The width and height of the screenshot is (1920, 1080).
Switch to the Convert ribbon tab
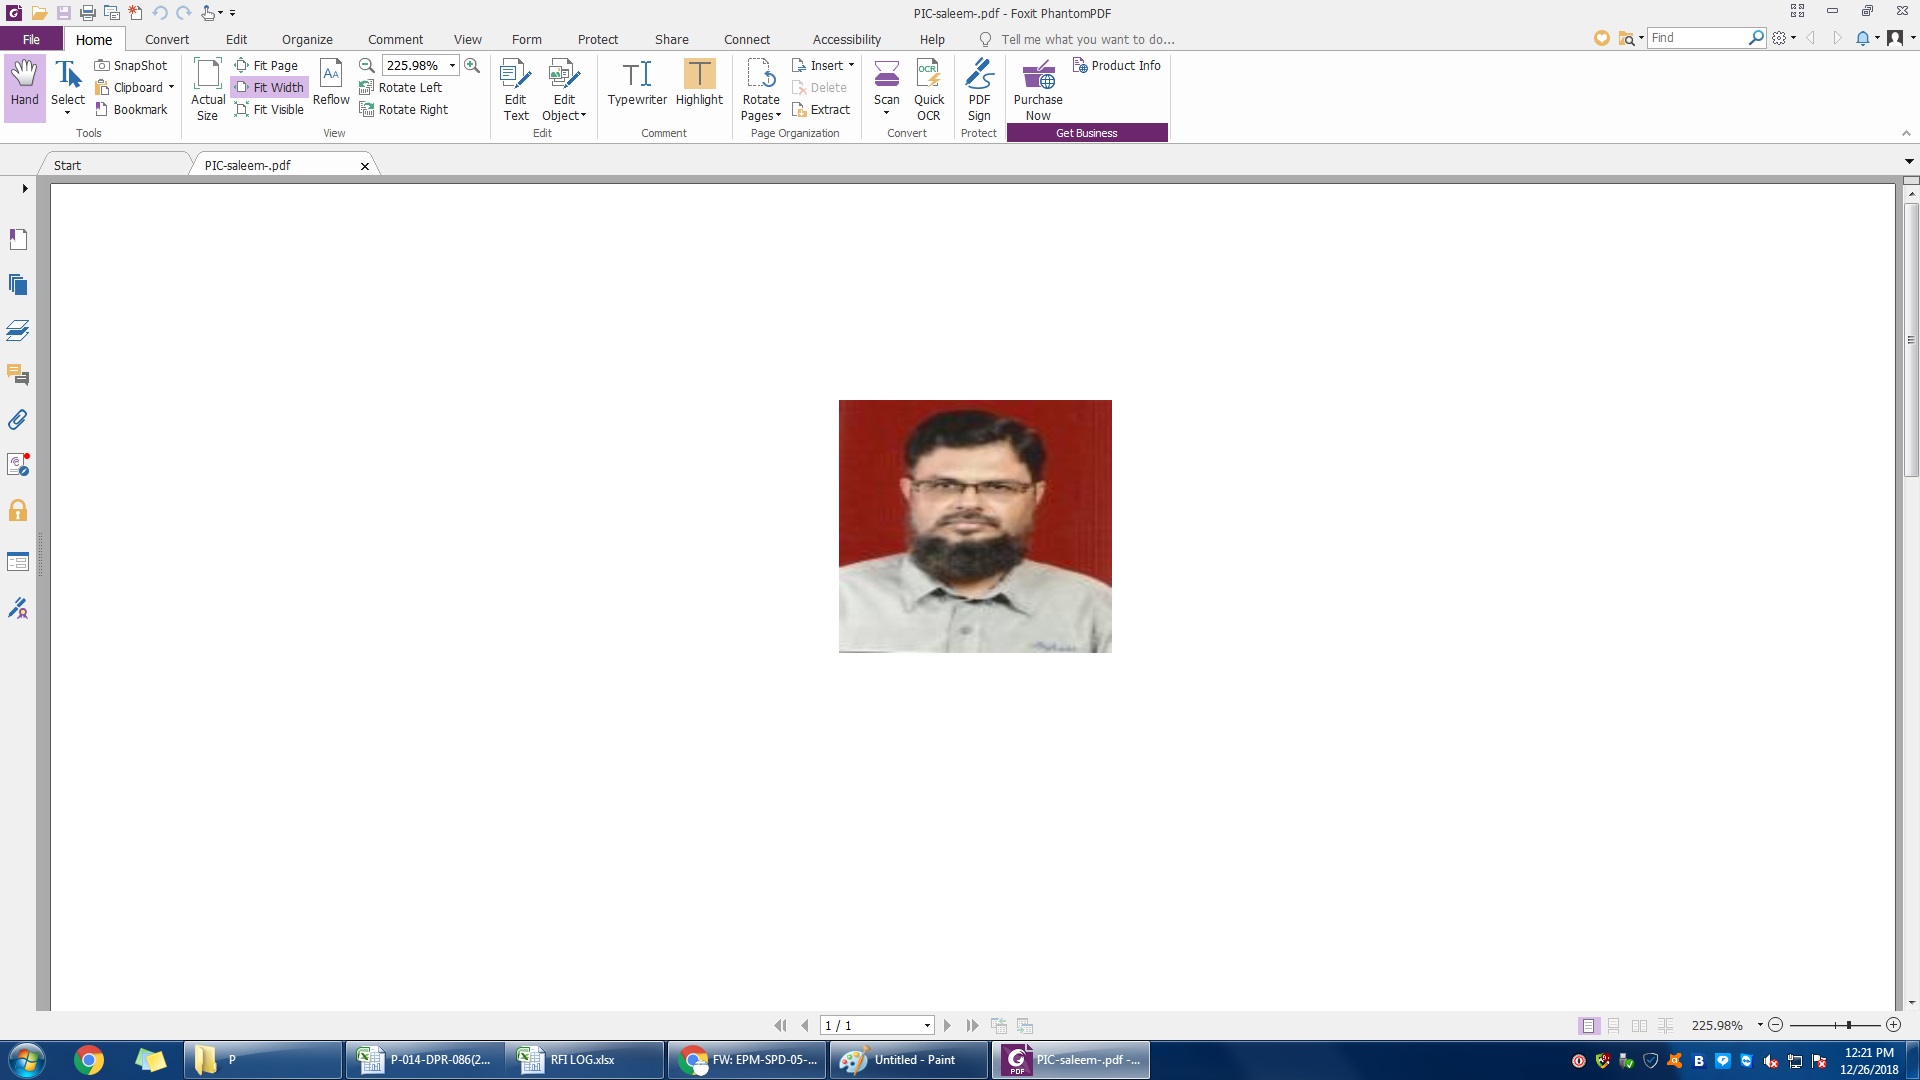pyautogui.click(x=166, y=39)
